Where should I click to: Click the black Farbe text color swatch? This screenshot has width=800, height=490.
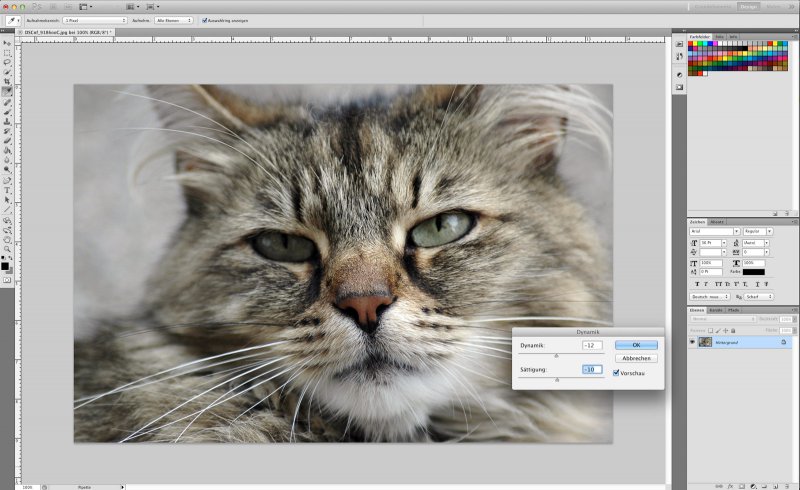[754, 272]
